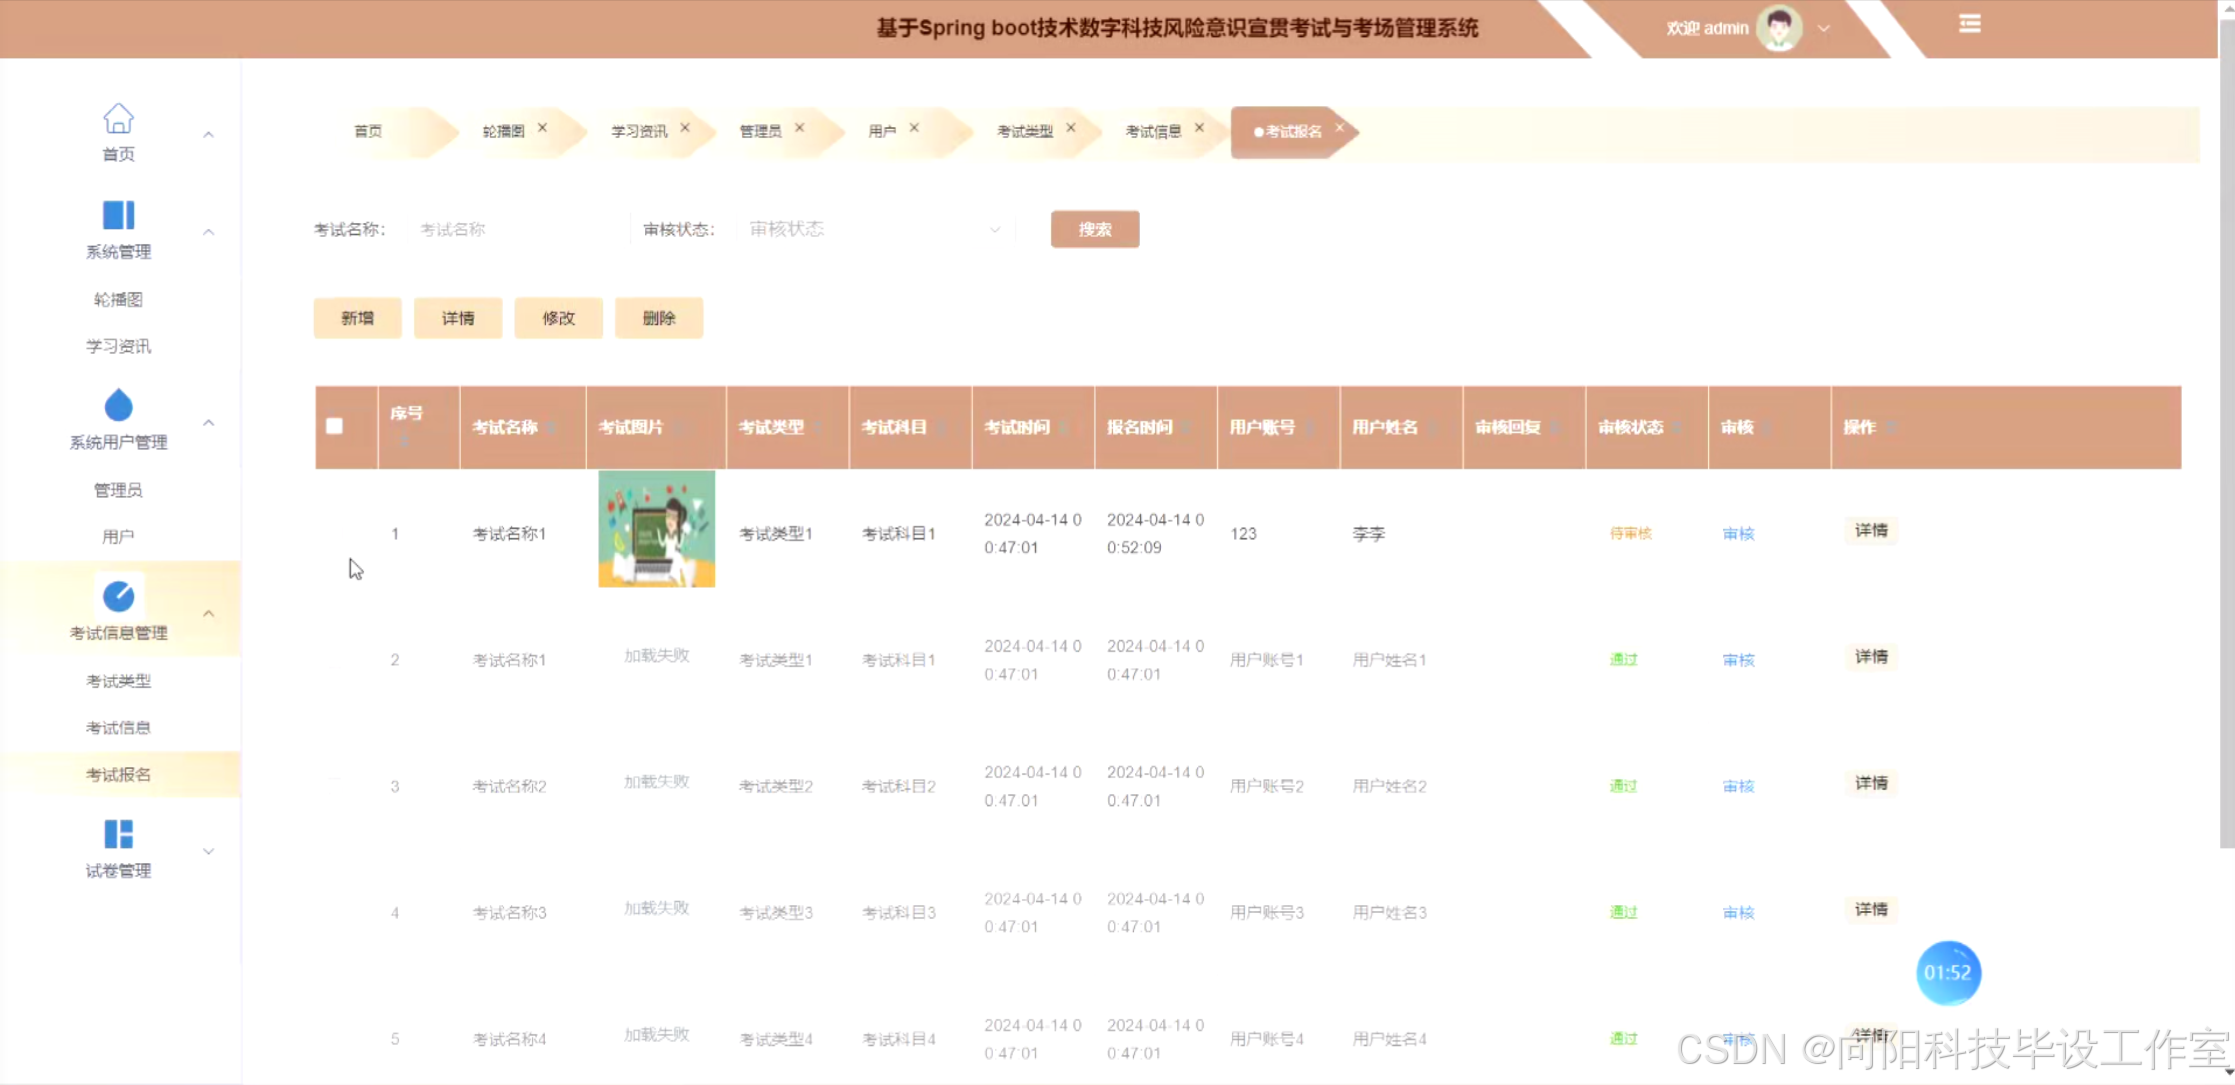
Task: Click the admin avatar picture
Action: pyautogui.click(x=1779, y=28)
